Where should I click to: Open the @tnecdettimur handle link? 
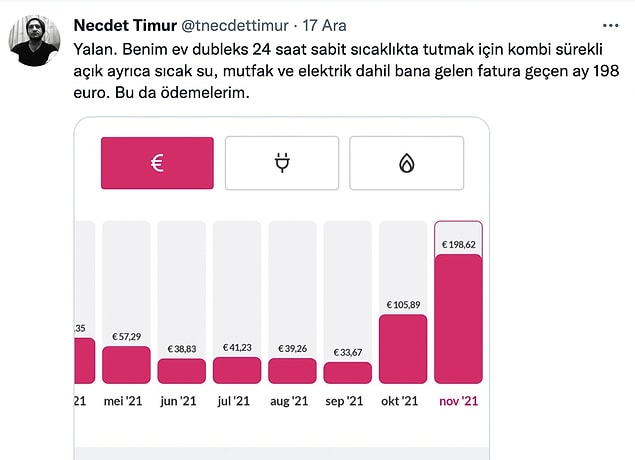(235, 26)
